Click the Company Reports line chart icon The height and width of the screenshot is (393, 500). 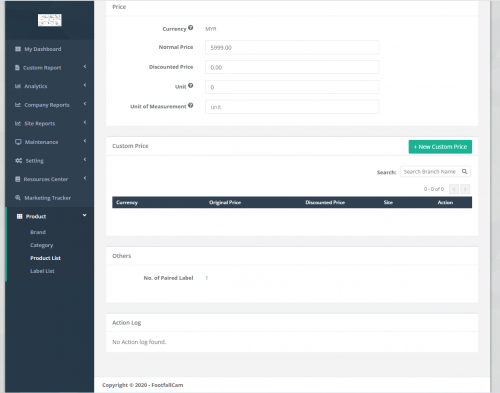point(18,105)
